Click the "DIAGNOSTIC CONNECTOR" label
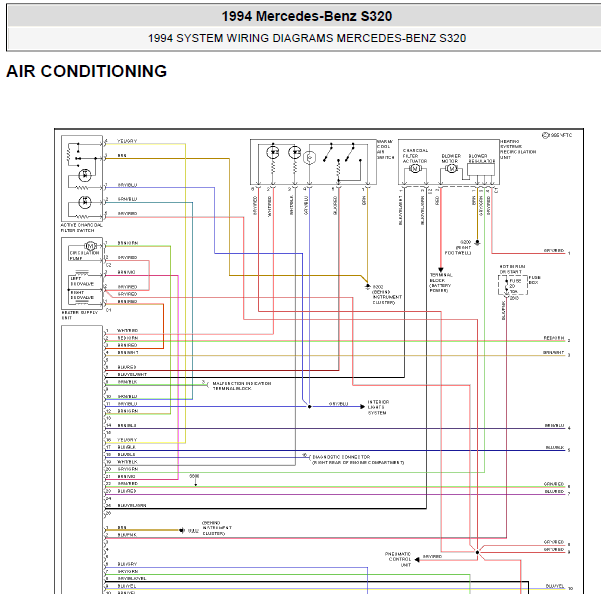 tap(341, 457)
